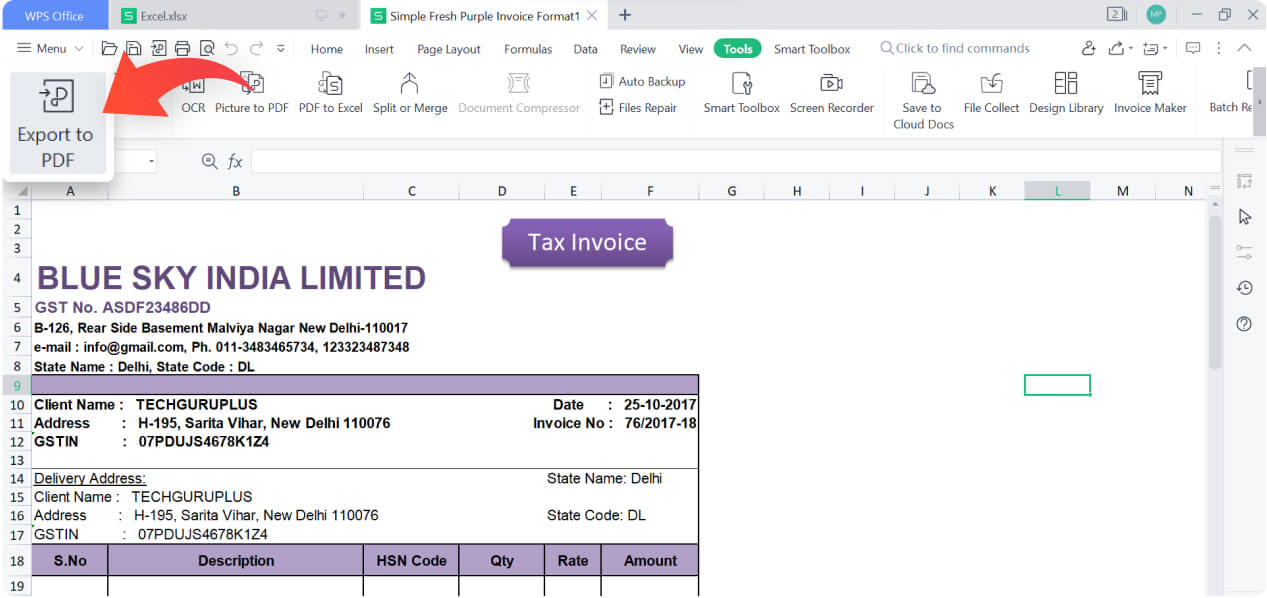Click the version history clock icon
This screenshot has width=1267, height=598.
pos(1243,287)
